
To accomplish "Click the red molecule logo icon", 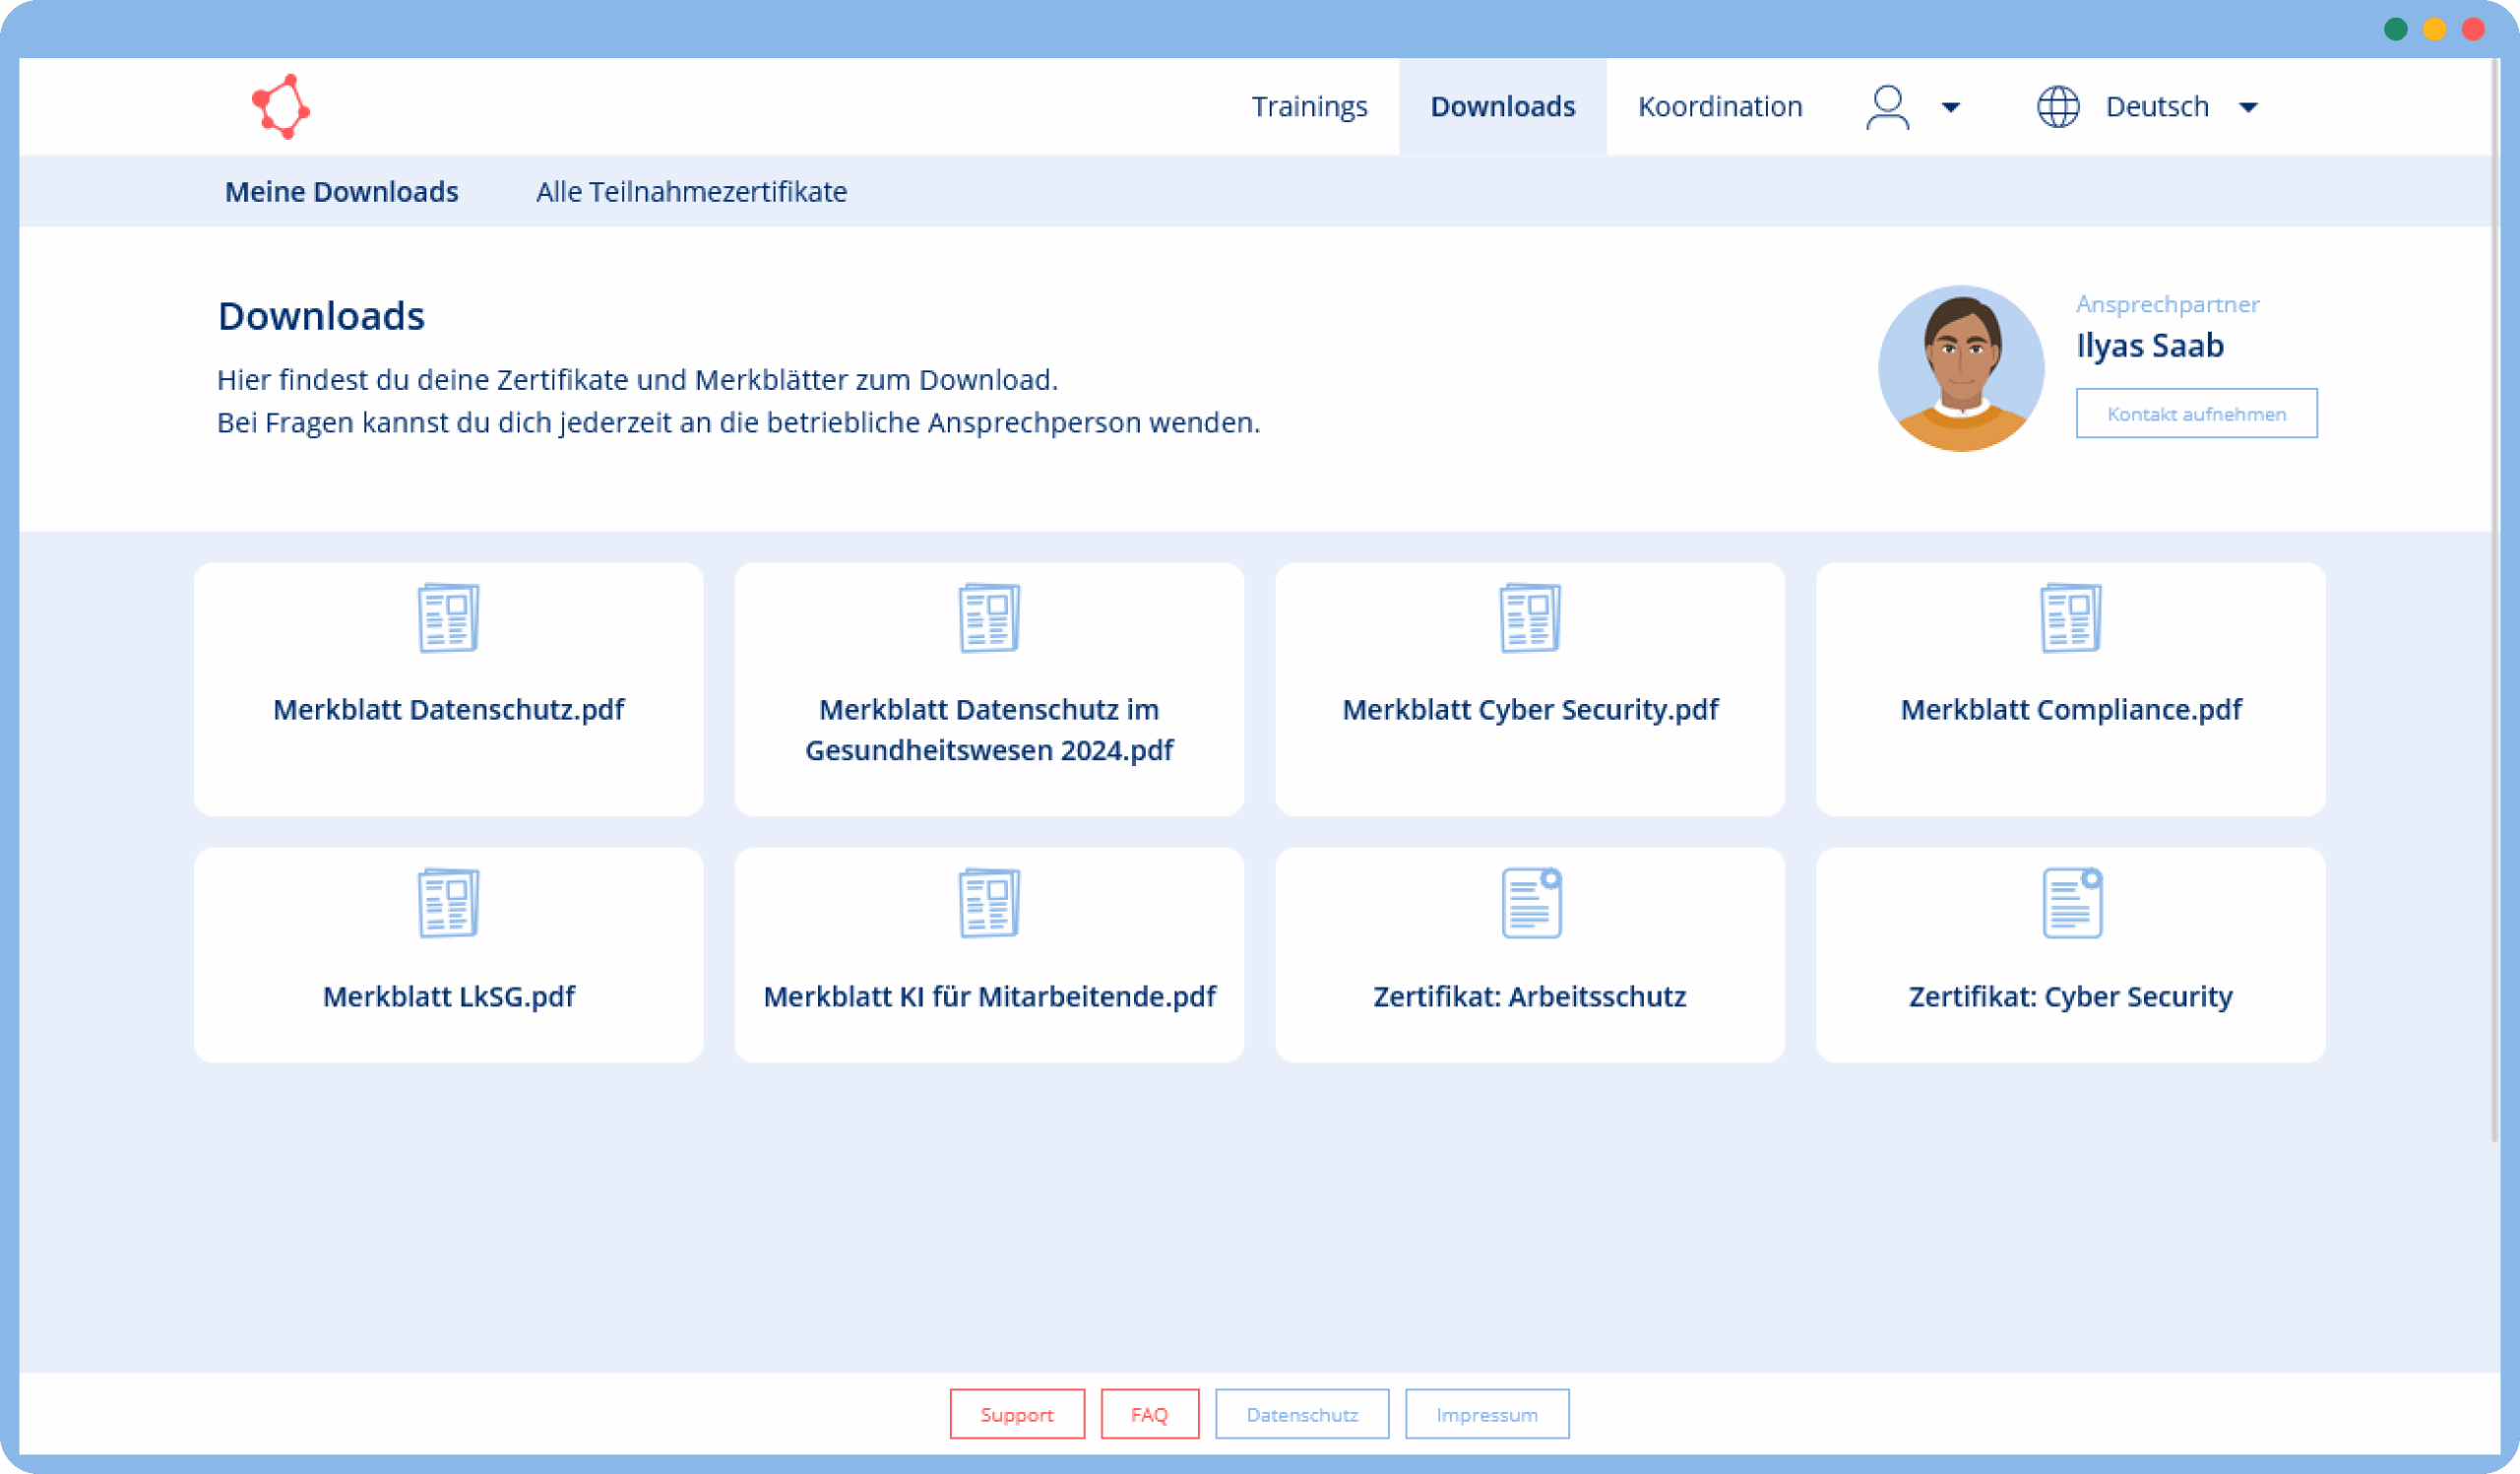I will (x=280, y=106).
